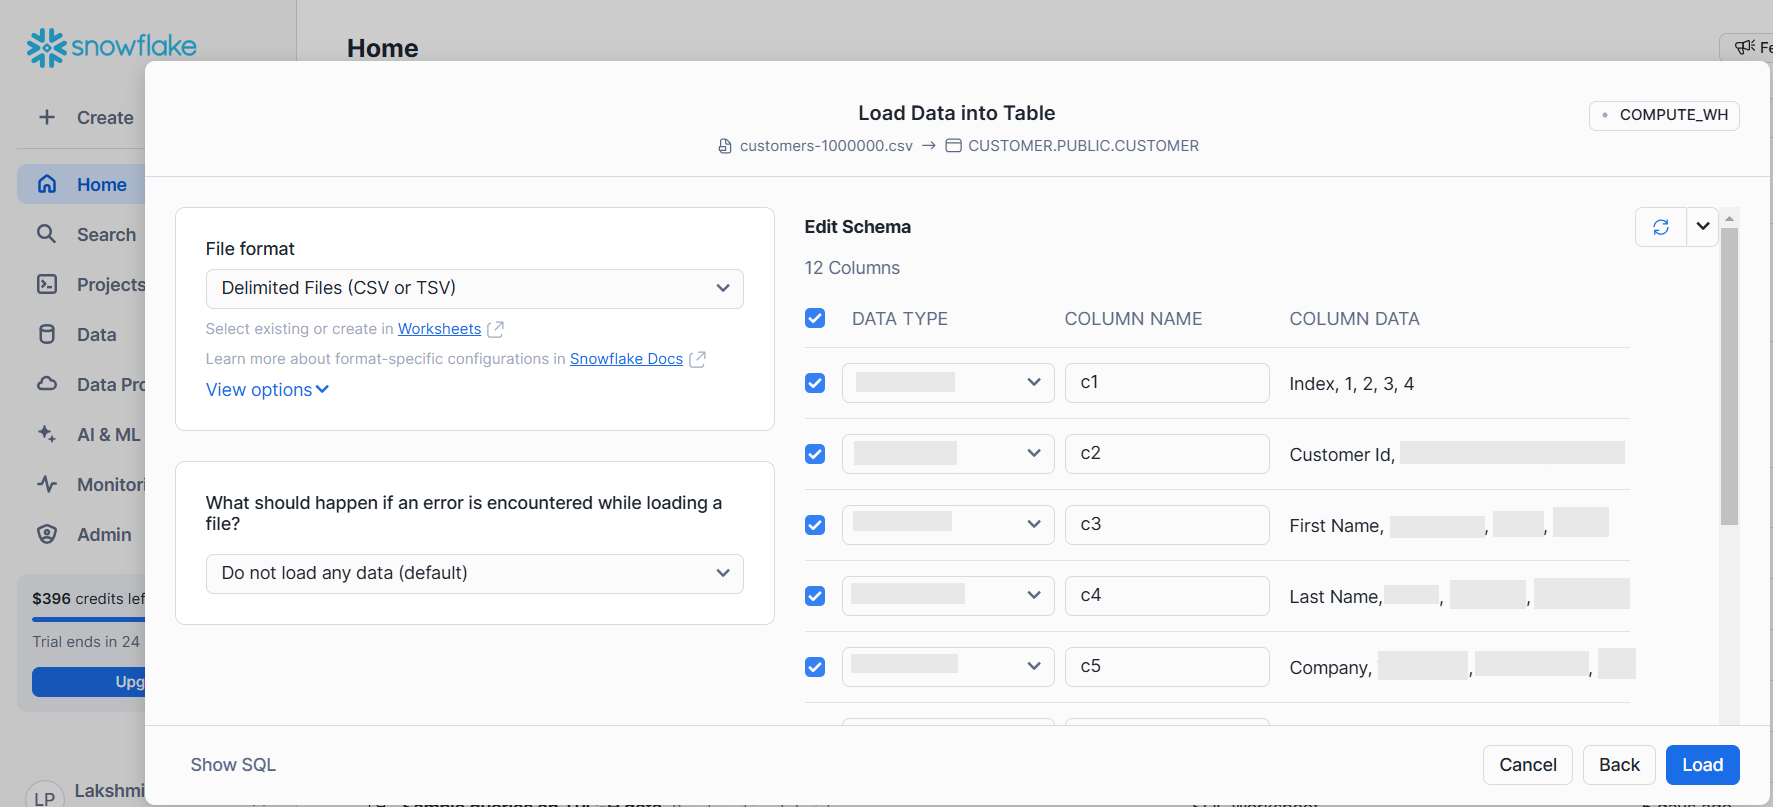Image resolution: width=1773 pixels, height=807 pixels.
Task: Click the refresh schema icon button
Action: pos(1660,227)
